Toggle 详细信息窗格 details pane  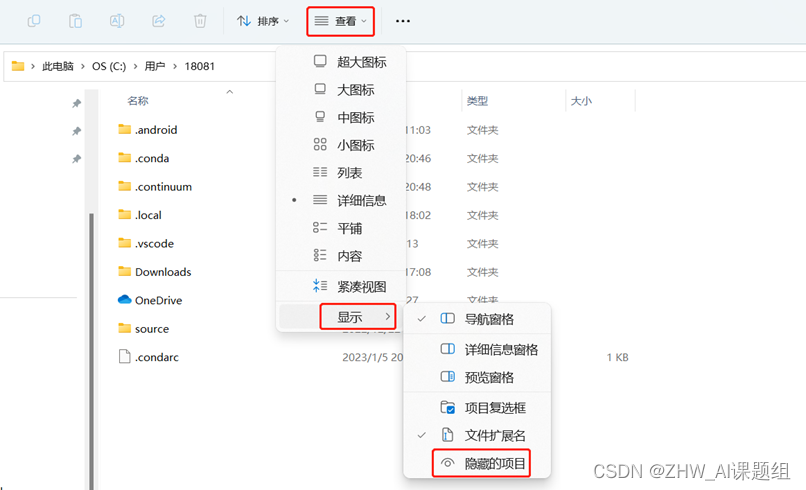477,350
